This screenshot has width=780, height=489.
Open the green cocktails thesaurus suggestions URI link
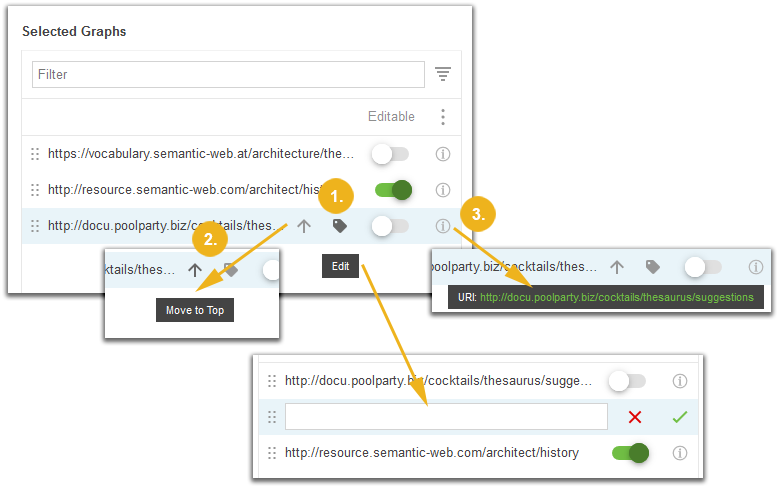[x=616, y=297]
